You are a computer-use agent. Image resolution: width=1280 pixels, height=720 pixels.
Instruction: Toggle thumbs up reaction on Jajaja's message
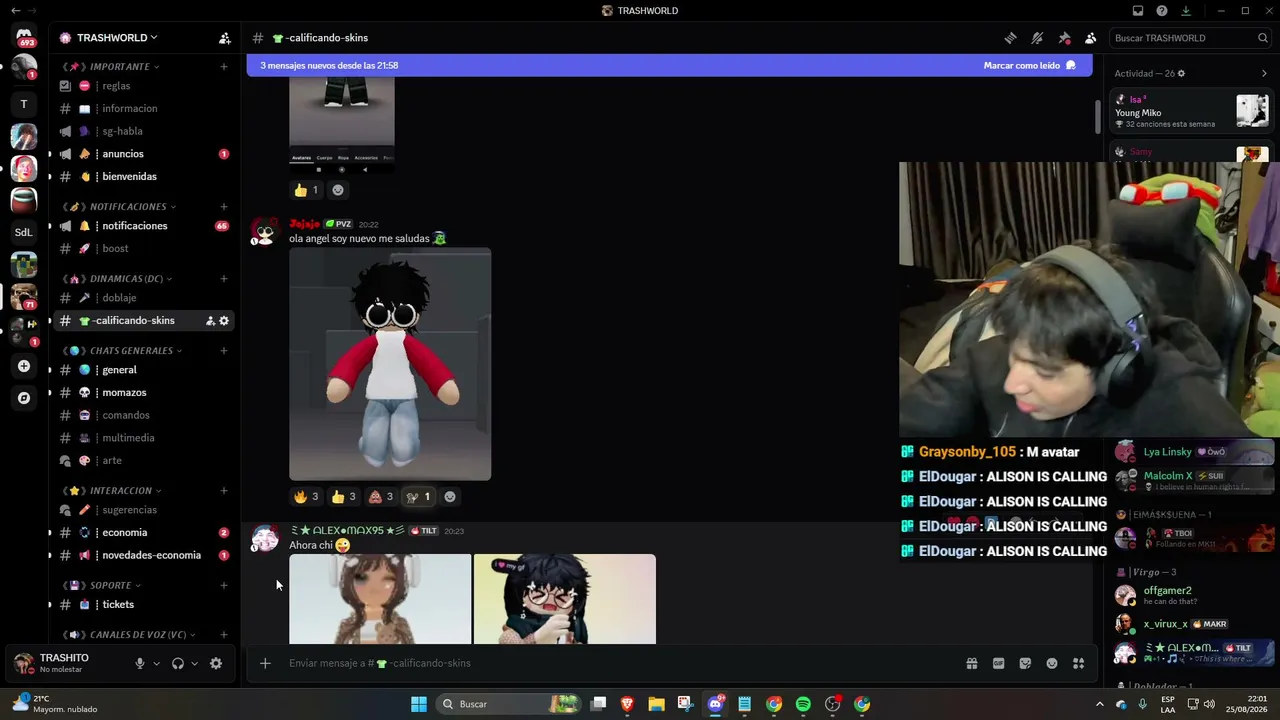pyautogui.click(x=344, y=497)
